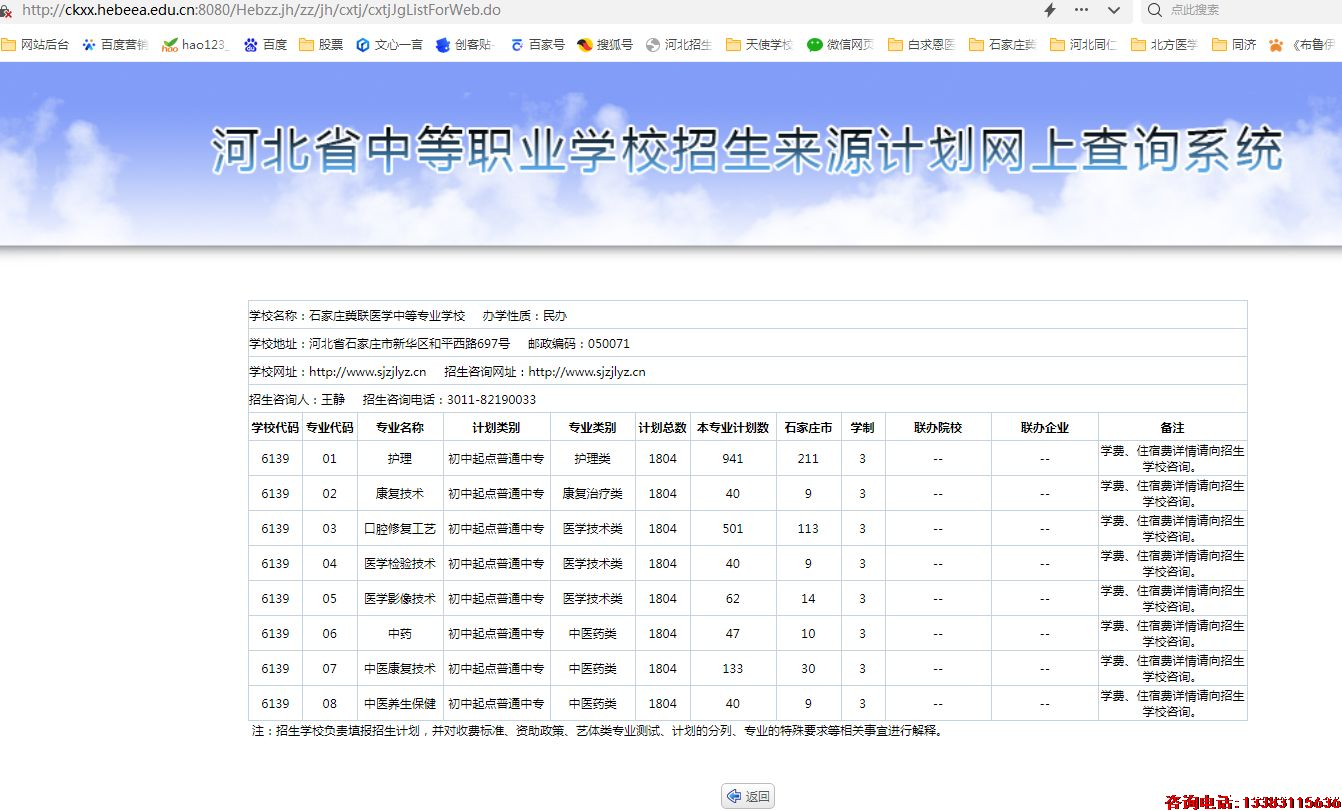Click the insecure site icon beside URL
The width and height of the screenshot is (1342, 811).
pos(6,11)
